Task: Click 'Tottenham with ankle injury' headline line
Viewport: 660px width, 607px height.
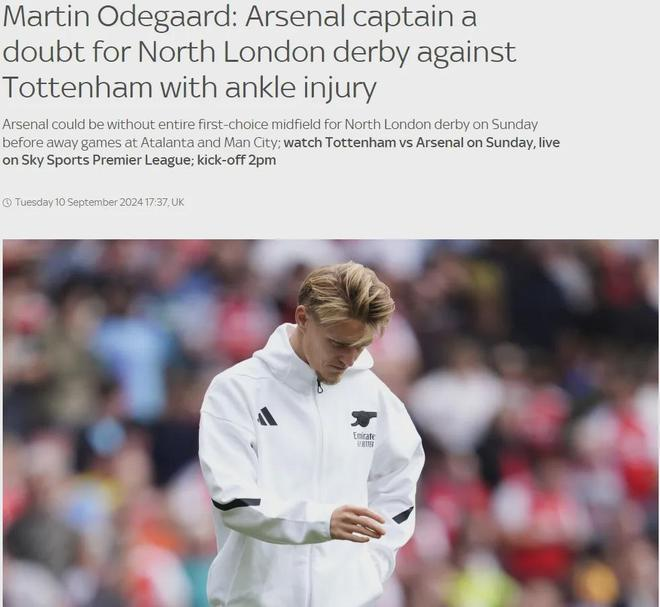Action: point(189,87)
